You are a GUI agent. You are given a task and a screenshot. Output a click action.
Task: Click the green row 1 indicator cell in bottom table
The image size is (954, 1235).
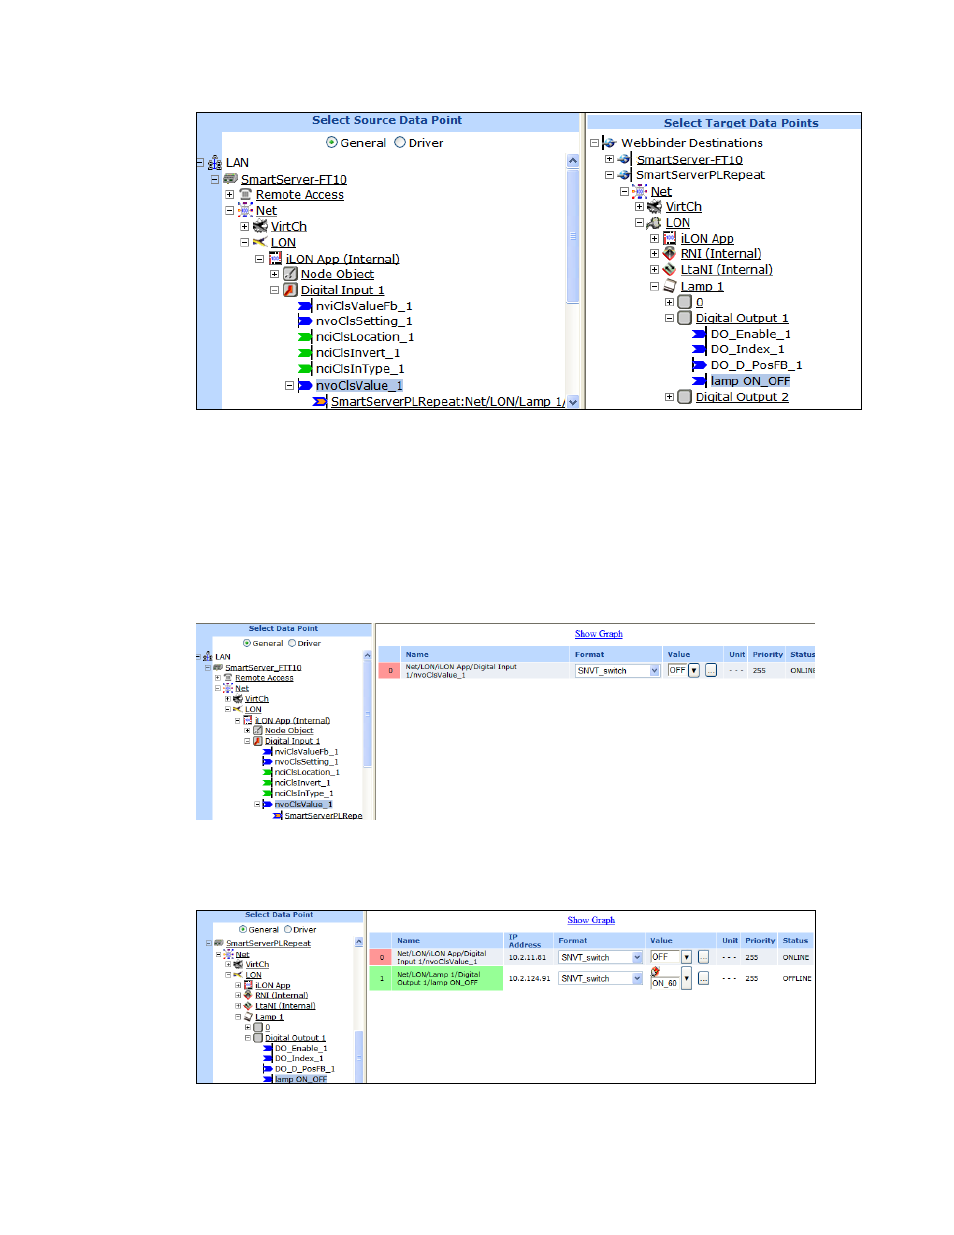pos(381,979)
